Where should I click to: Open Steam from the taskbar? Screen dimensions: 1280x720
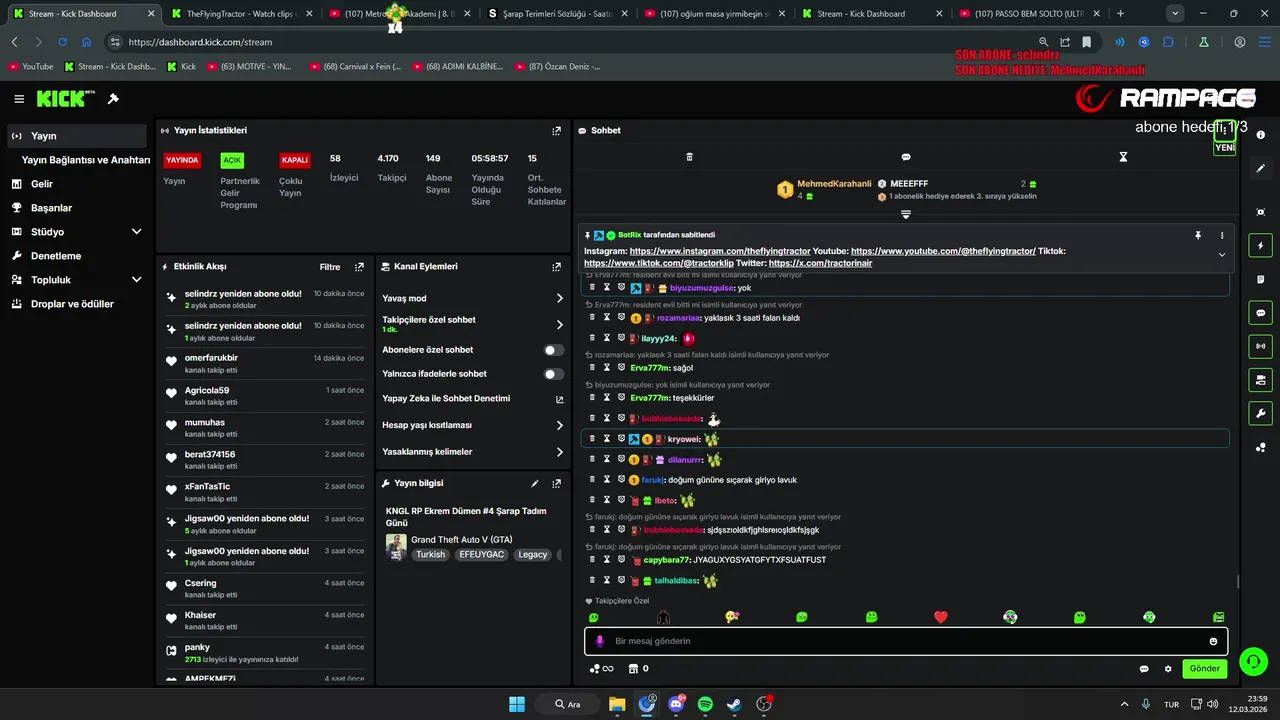pos(734,704)
